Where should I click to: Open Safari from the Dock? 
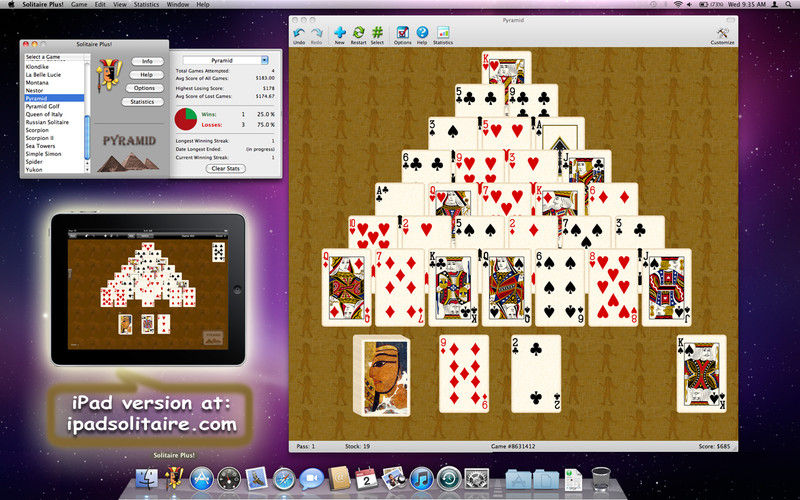[x=283, y=478]
